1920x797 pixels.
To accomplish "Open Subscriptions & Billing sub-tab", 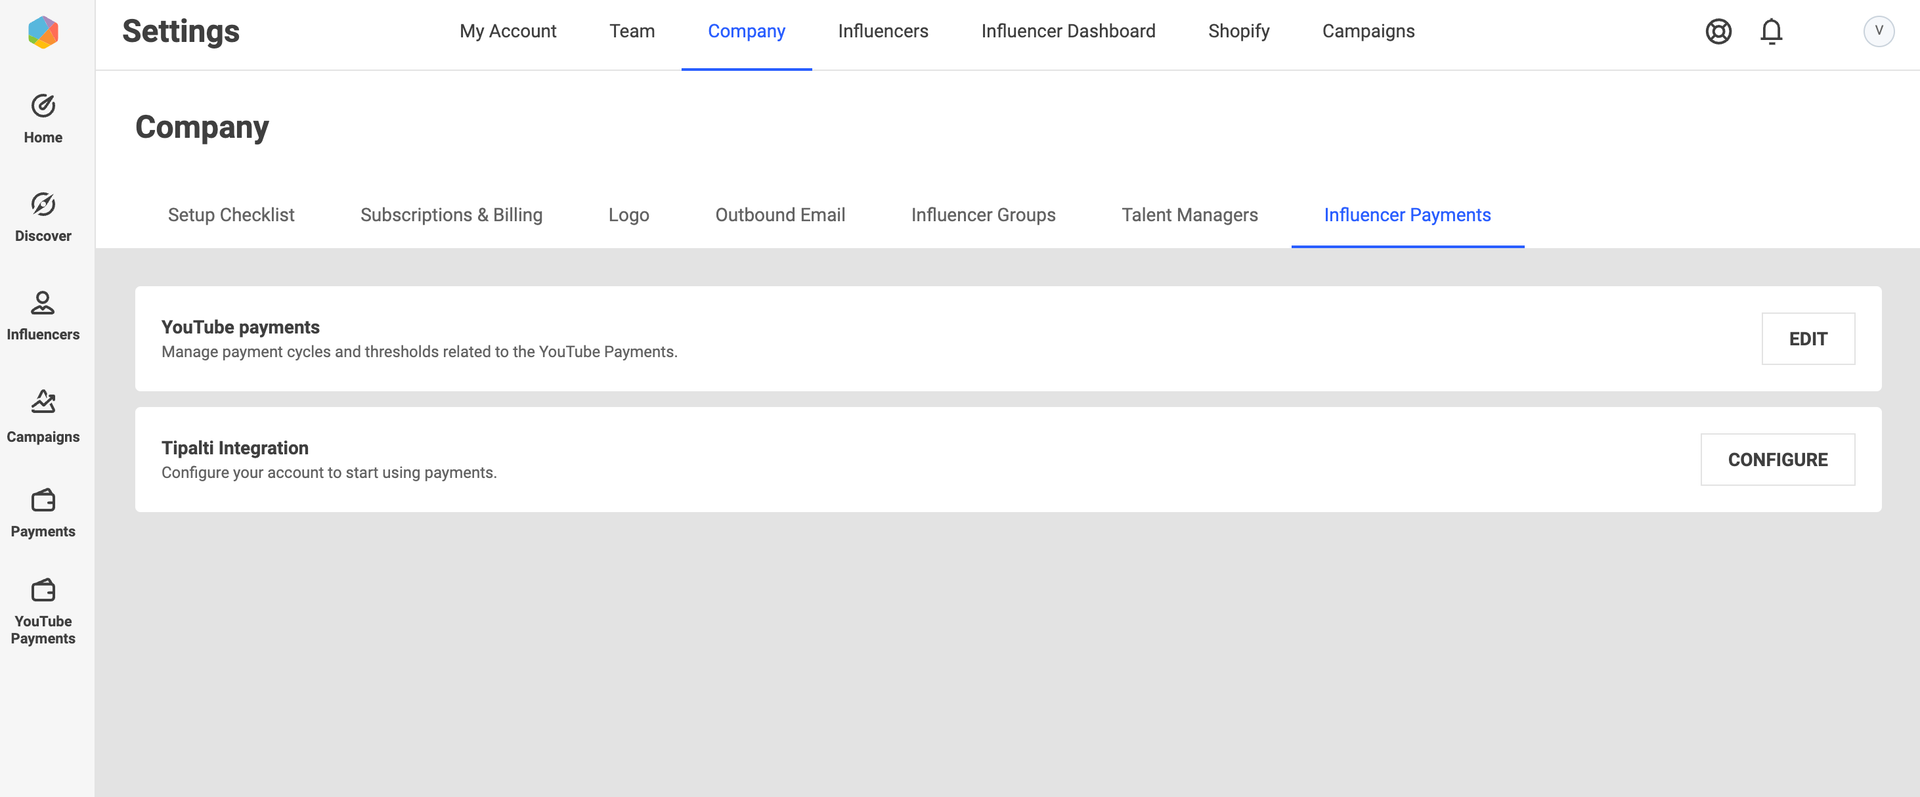I will click(x=451, y=215).
